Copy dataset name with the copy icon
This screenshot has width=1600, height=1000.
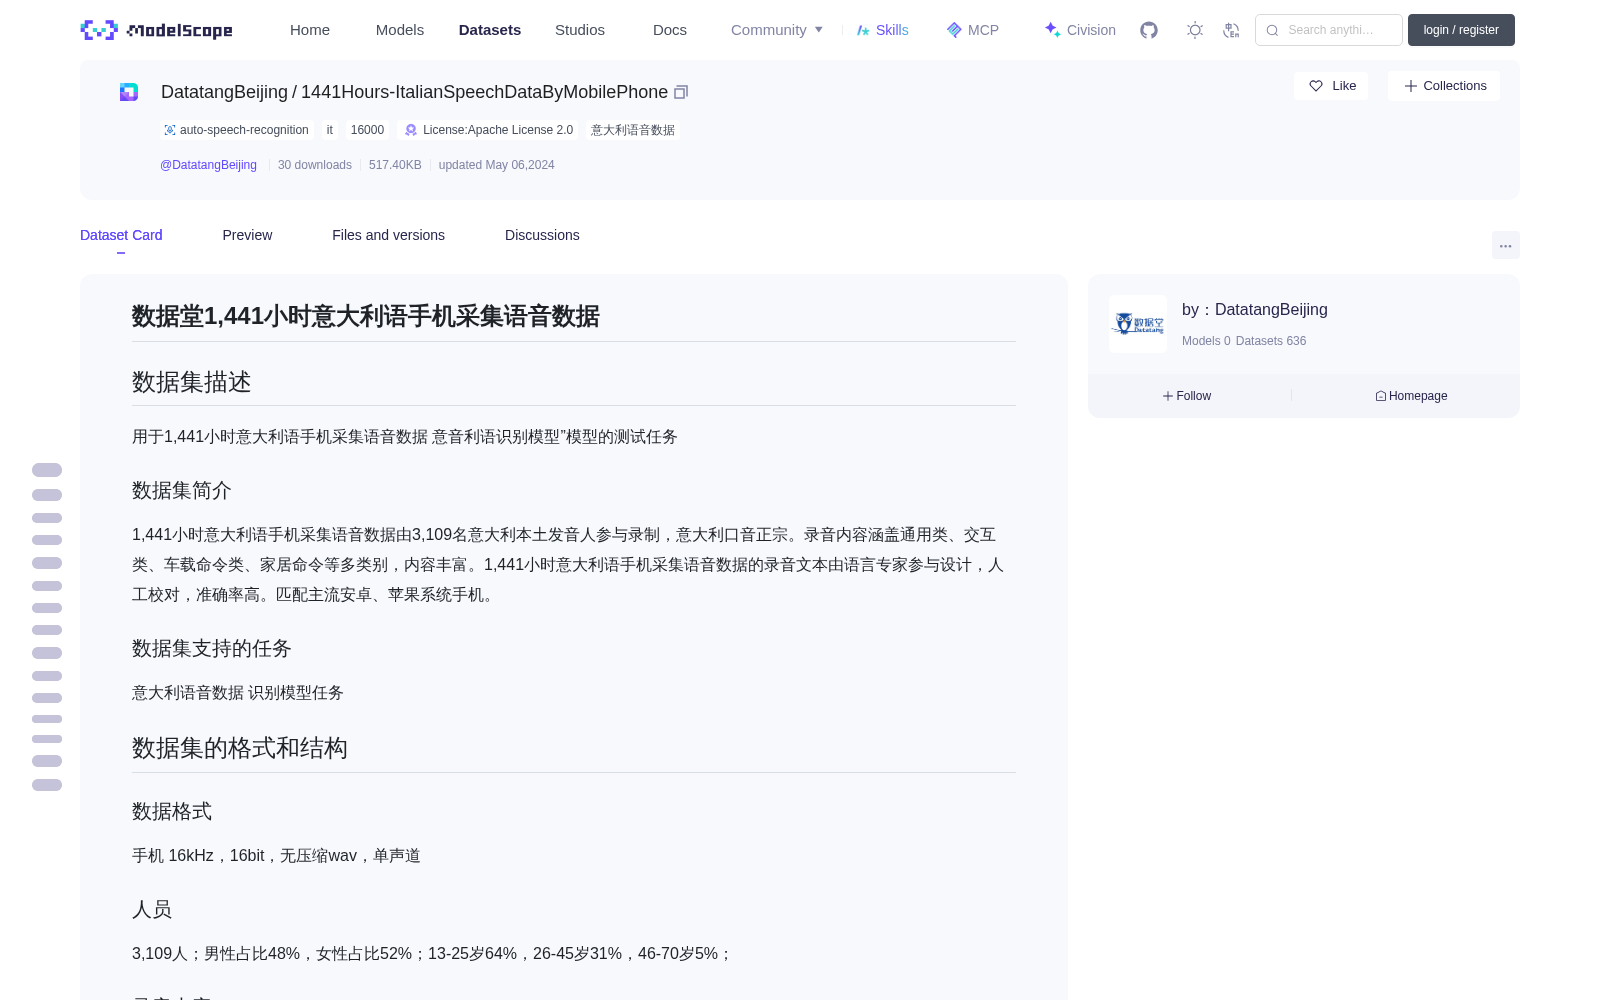(681, 92)
